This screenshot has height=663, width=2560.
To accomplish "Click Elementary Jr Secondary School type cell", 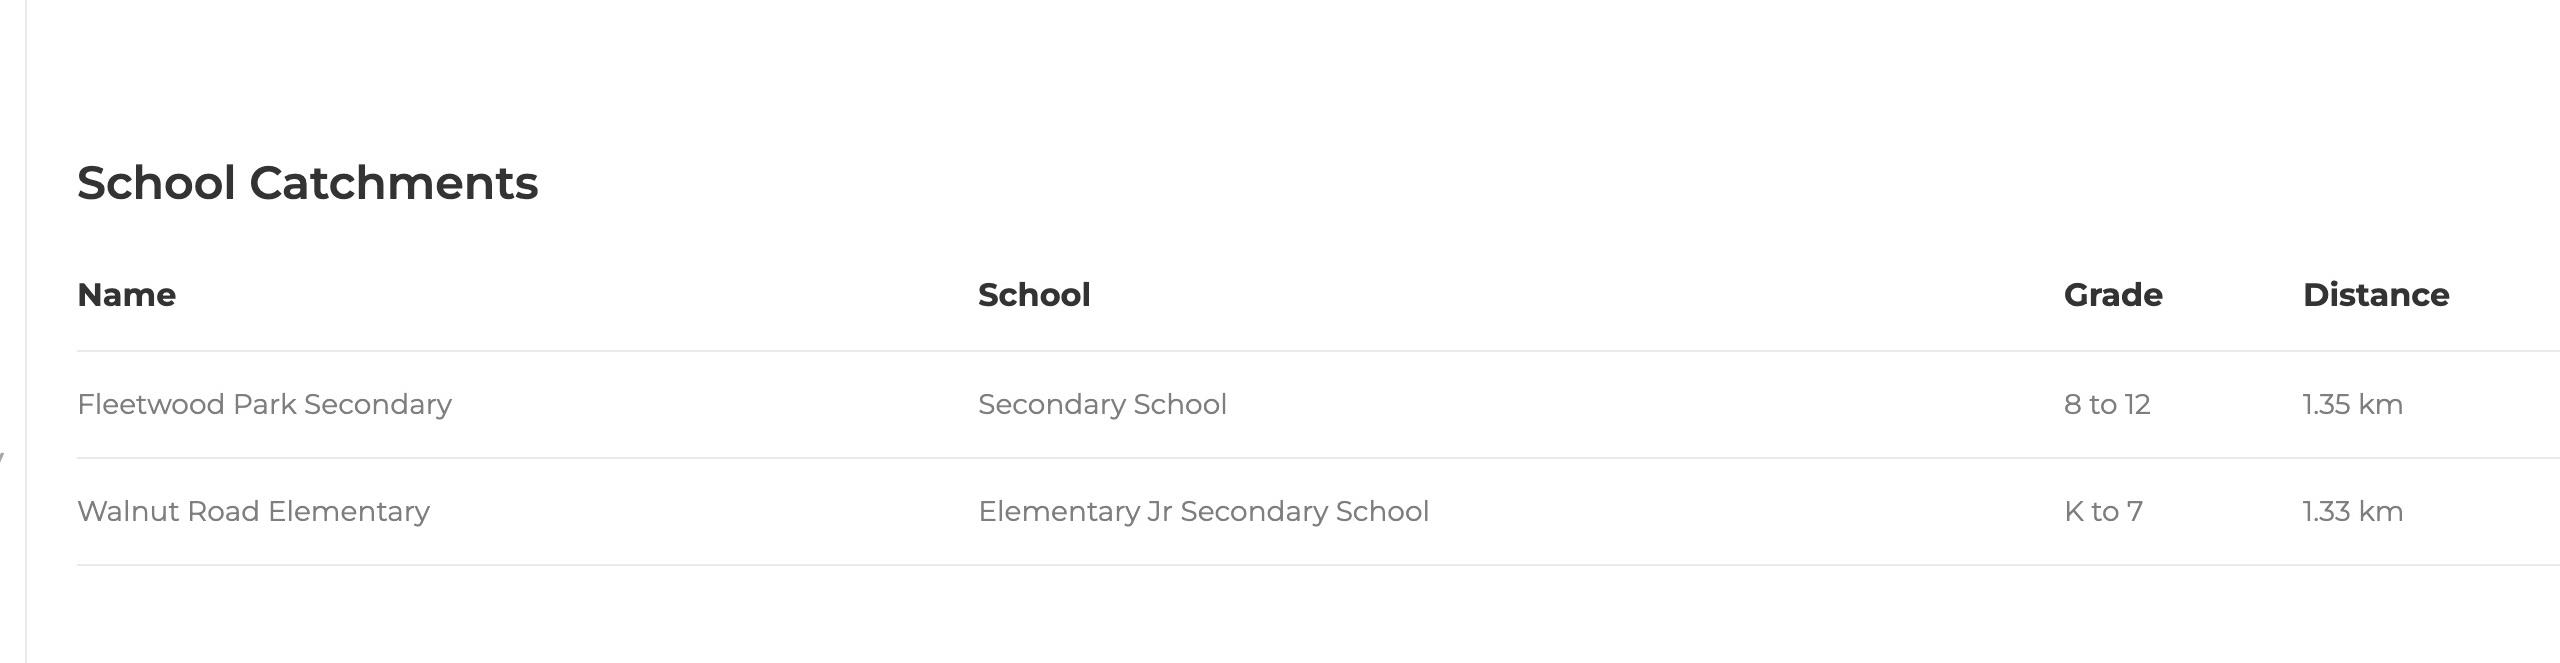I will point(1203,511).
